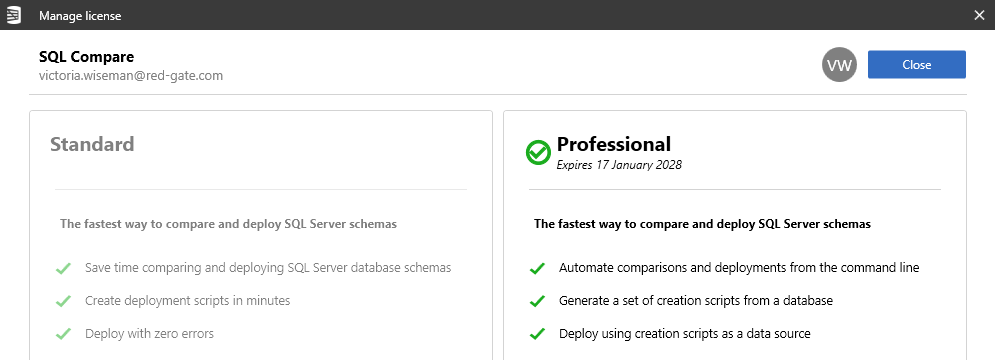Image resolution: width=995 pixels, height=360 pixels.
Task: Click checkmark next to Automate comparisons and deployments
Action: pyautogui.click(x=537, y=269)
